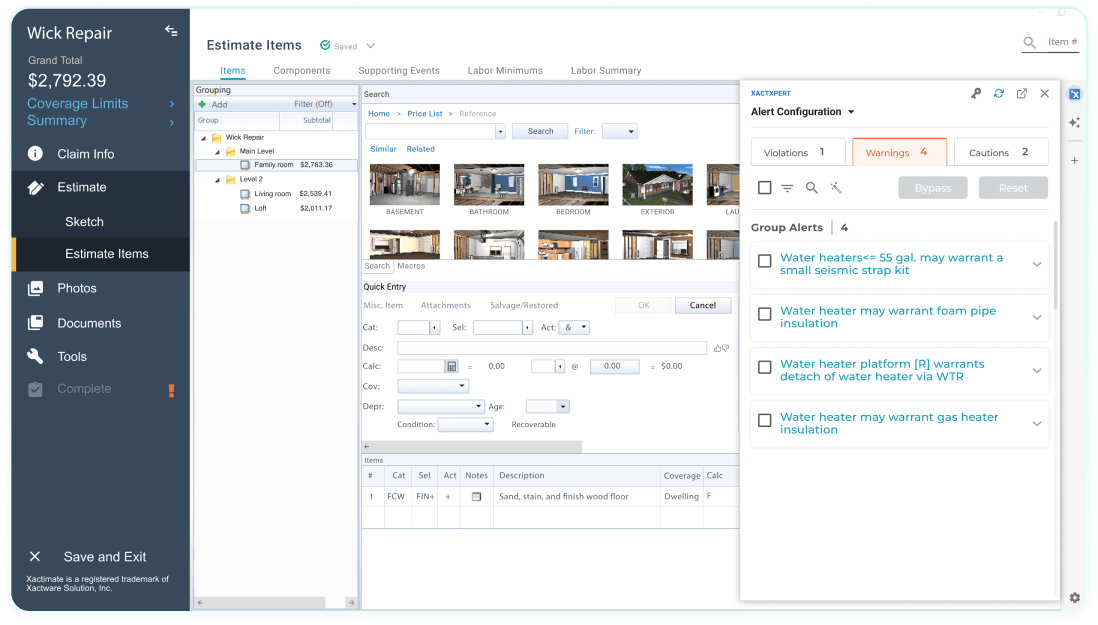Click the Related link
The image size is (1098, 625).
click(x=420, y=149)
